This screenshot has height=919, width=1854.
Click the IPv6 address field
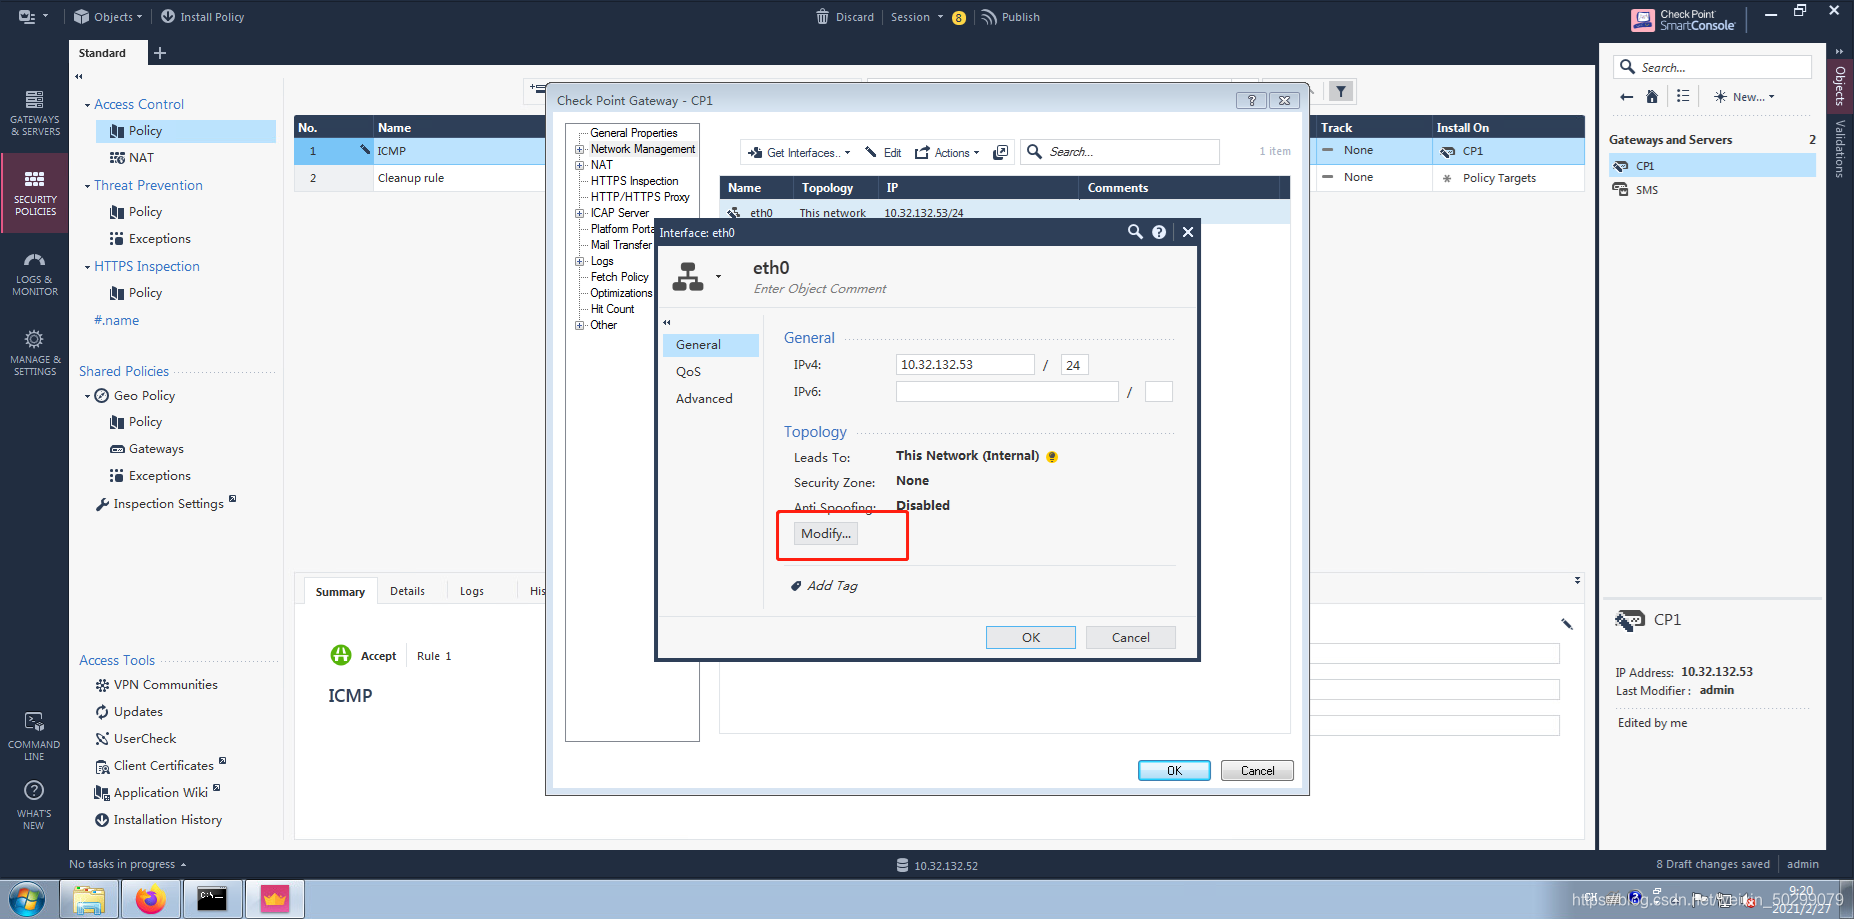[1007, 392]
